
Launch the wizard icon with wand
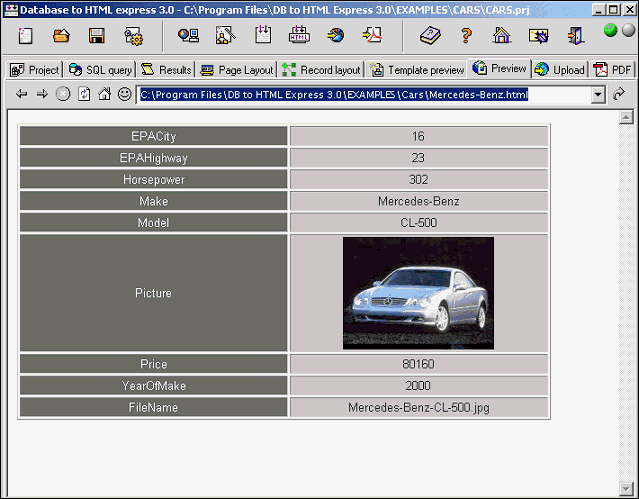tap(225, 35)
